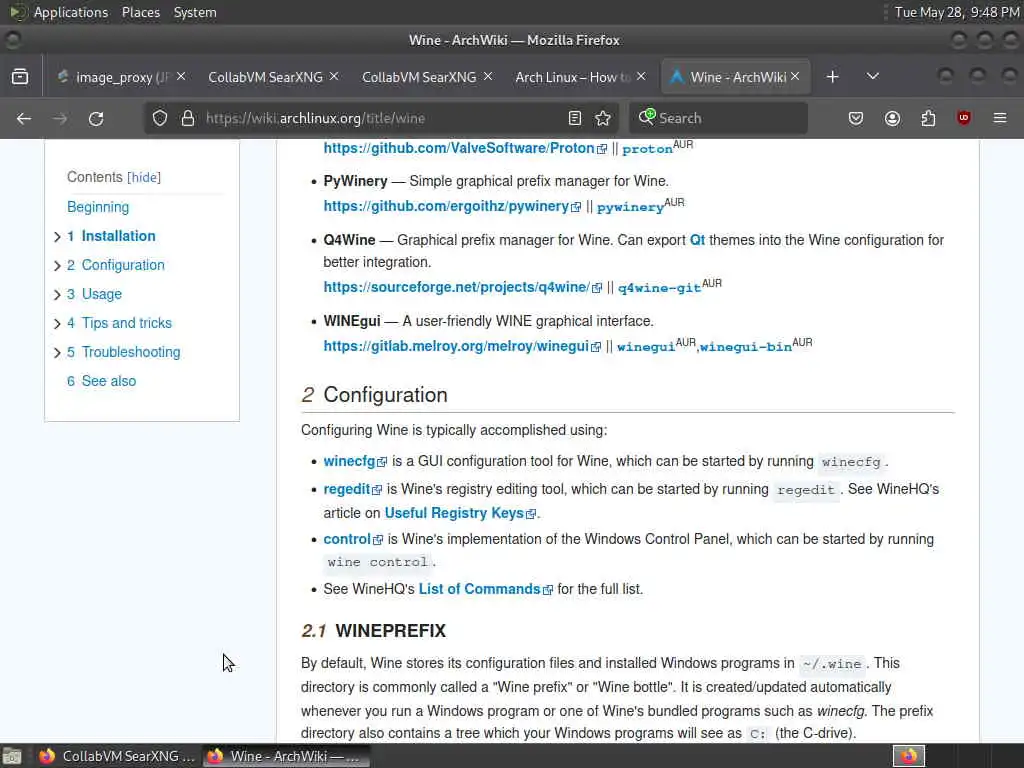Viewport: 1024px width, 768px height.
Task: Bookmark this page with the star icon
Action: click(603, 118)
